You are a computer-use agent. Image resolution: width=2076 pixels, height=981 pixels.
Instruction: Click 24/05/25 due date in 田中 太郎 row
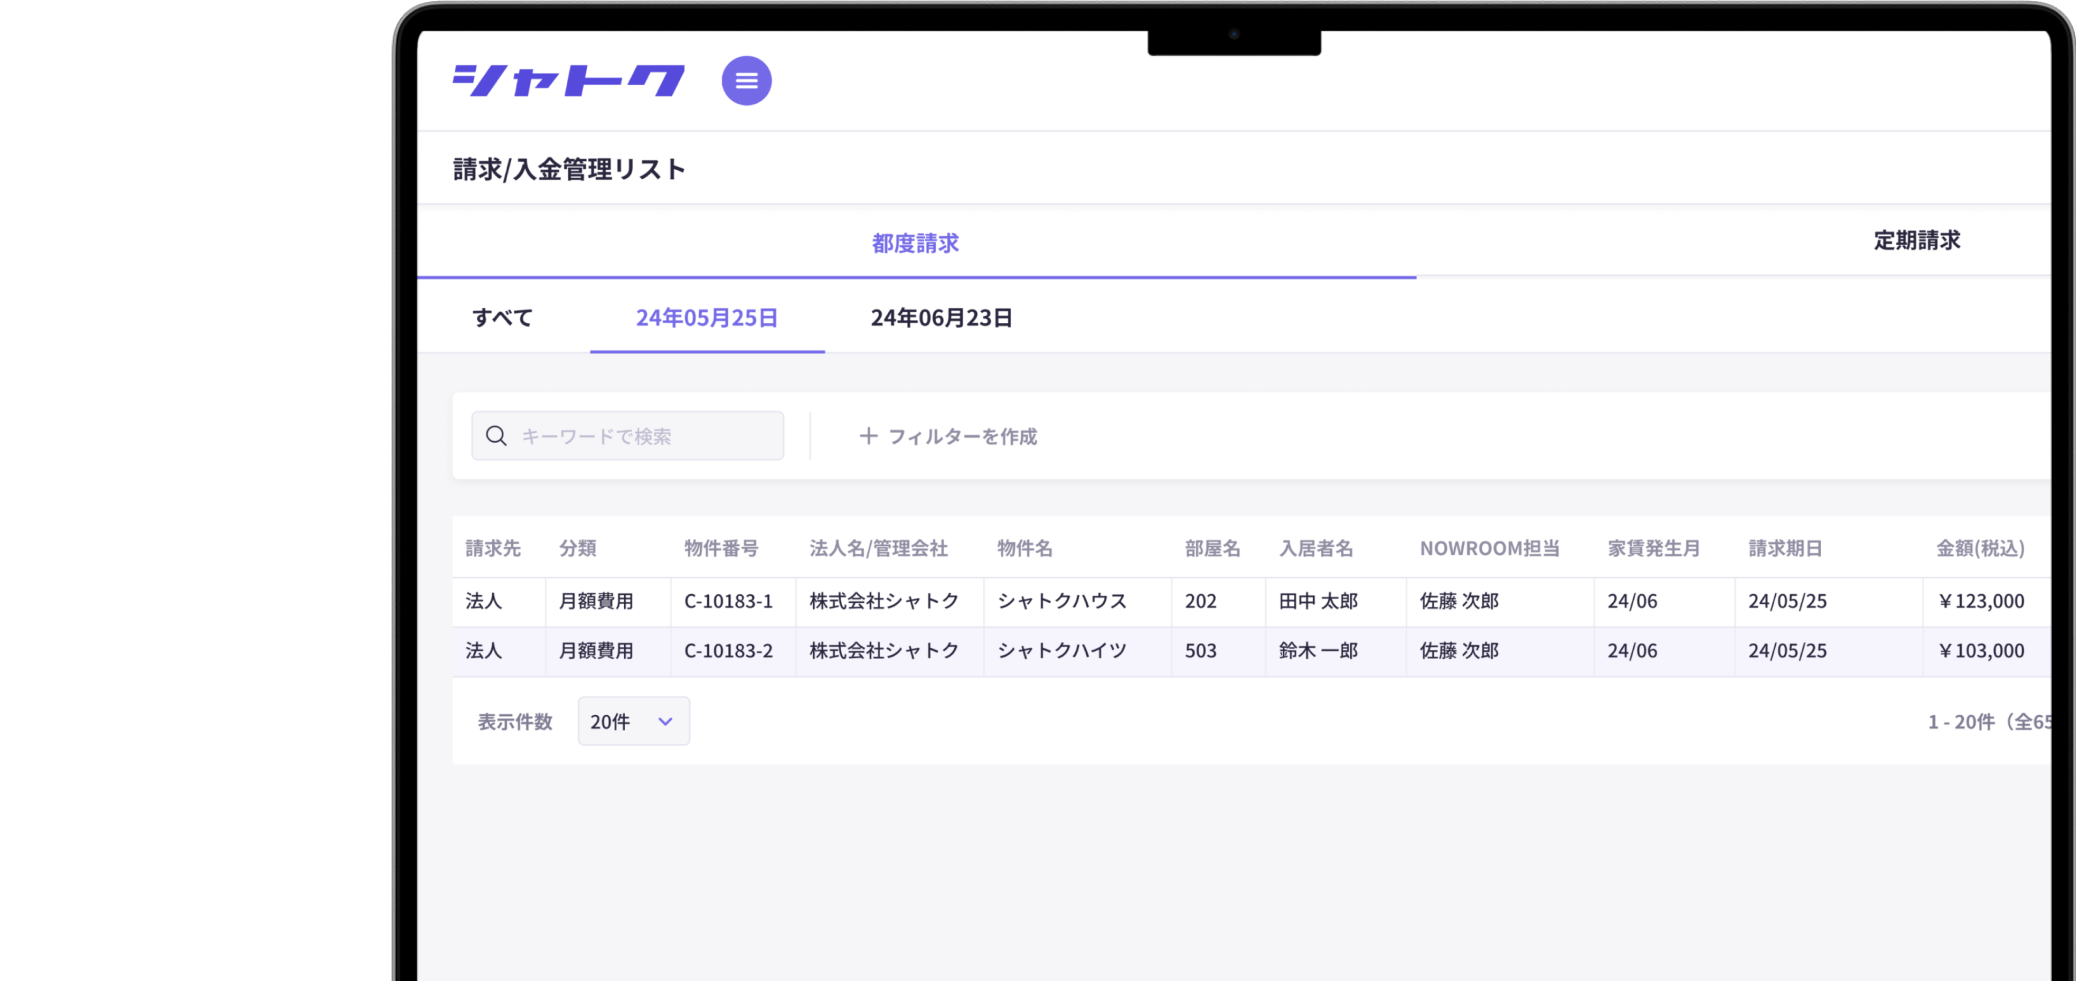(x=1787, y=601)
